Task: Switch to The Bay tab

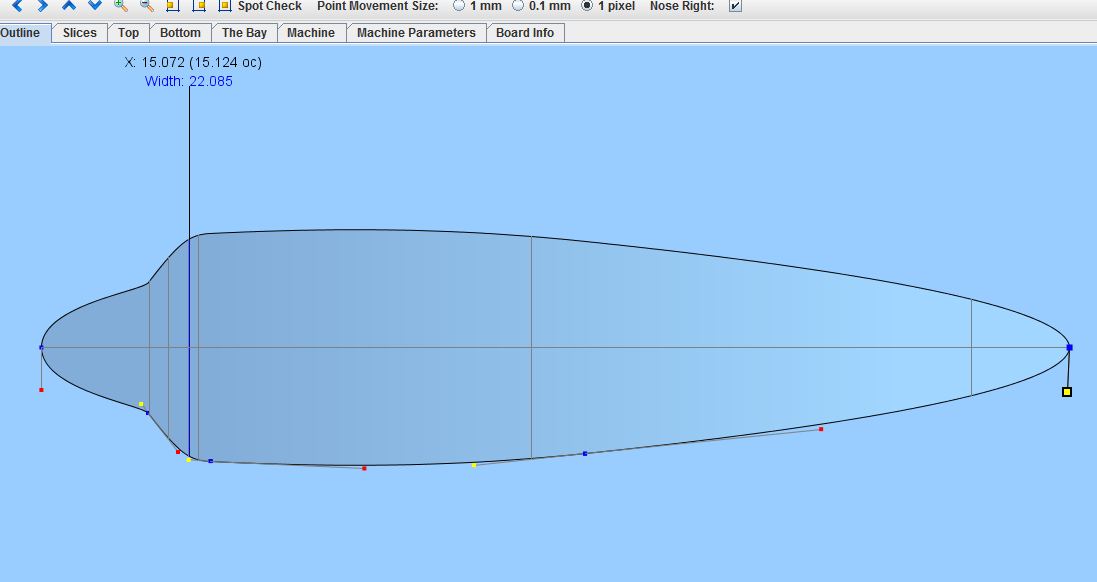Action: tap(244, 33)
